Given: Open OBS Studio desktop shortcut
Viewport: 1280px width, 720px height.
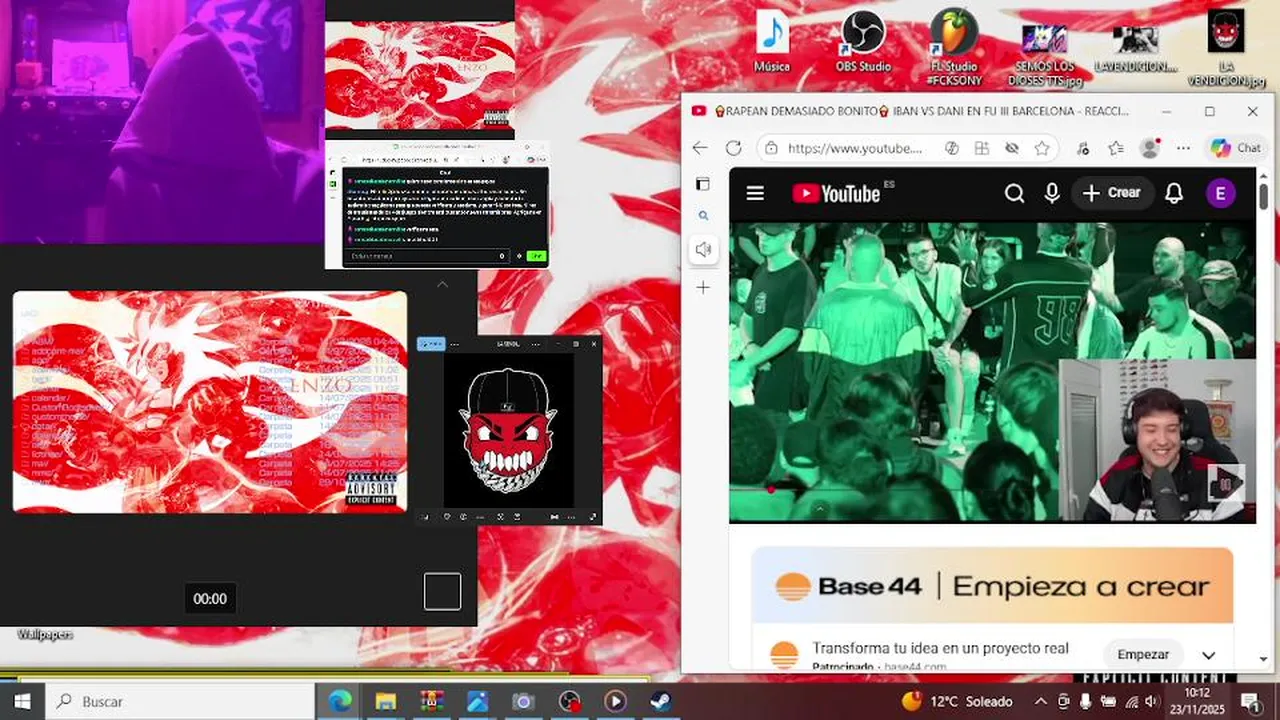Looking at the screenshot, I should 863,41.
